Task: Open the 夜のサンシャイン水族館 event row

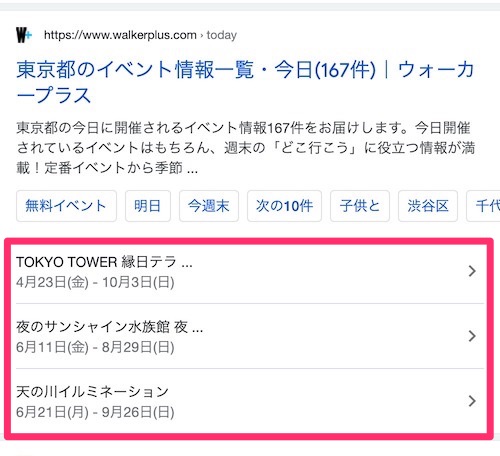Action: click(x=250, y=336)
